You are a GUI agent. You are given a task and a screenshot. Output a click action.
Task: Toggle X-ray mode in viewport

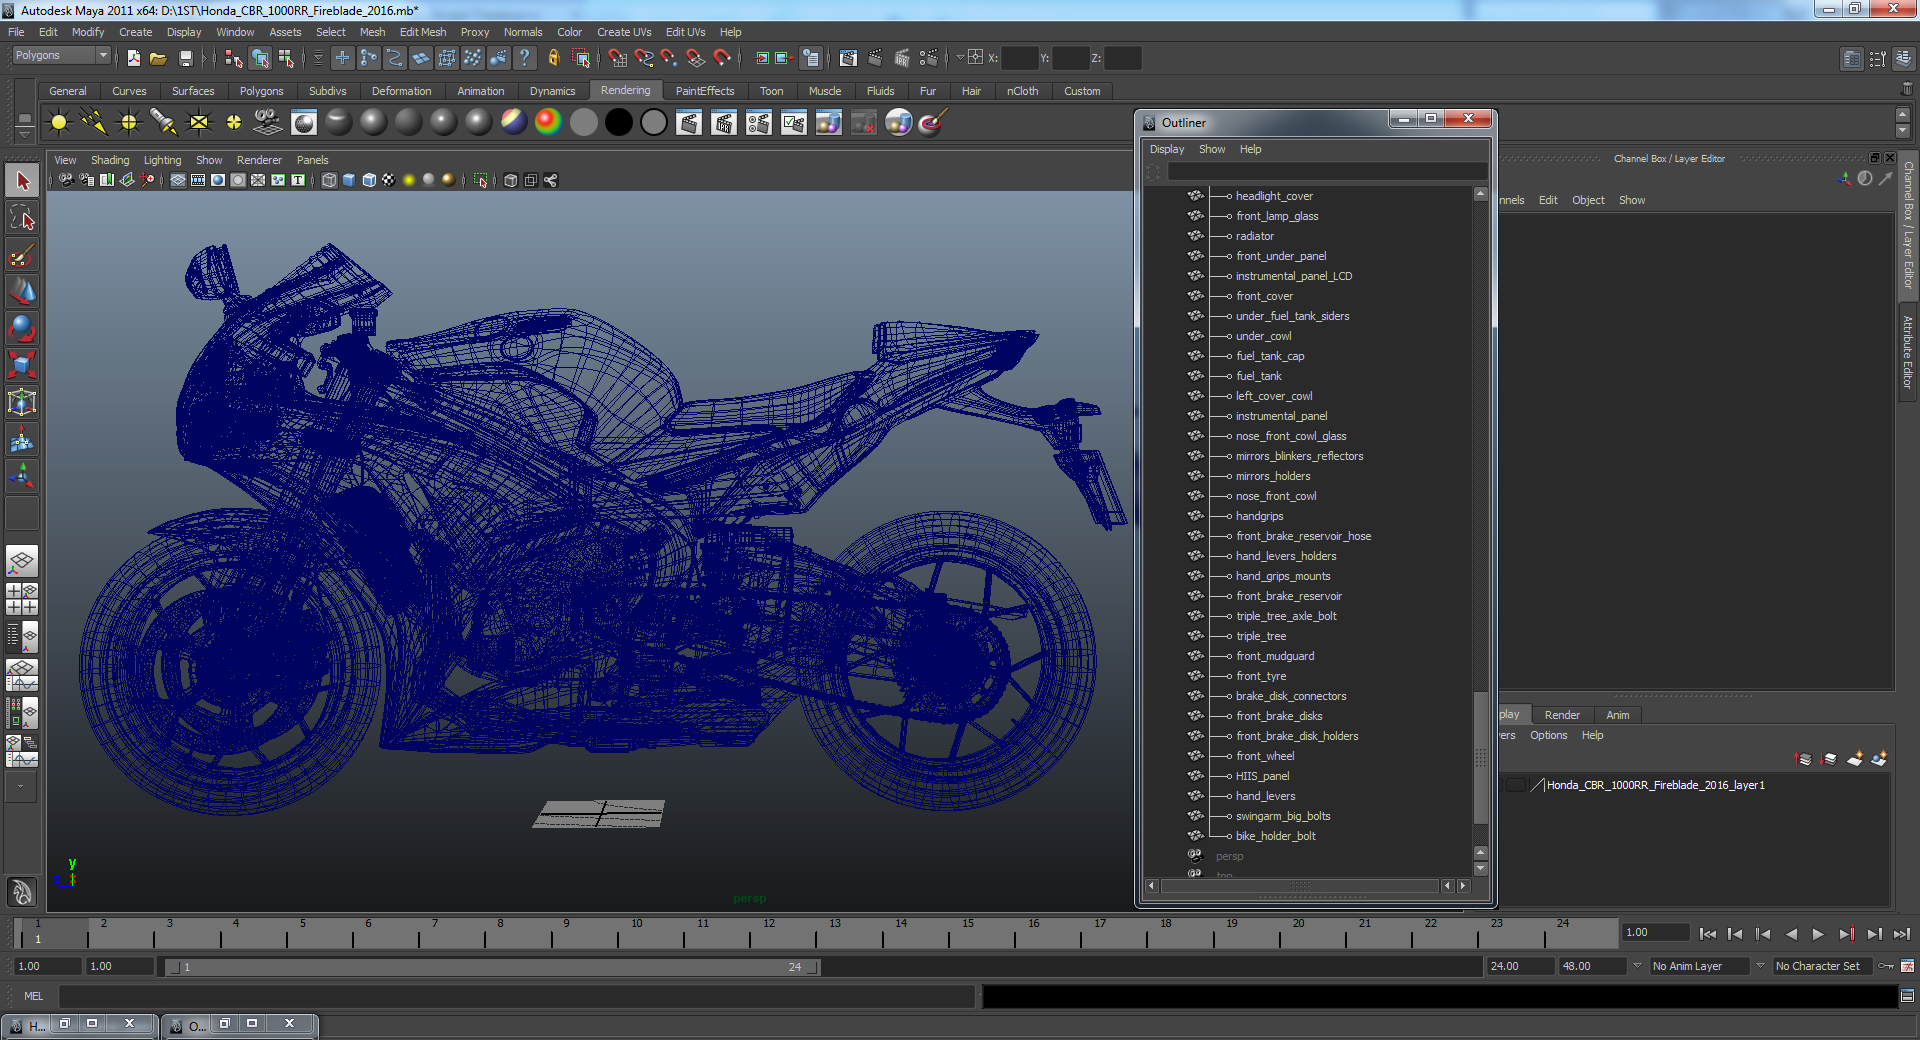coord(511,180)
